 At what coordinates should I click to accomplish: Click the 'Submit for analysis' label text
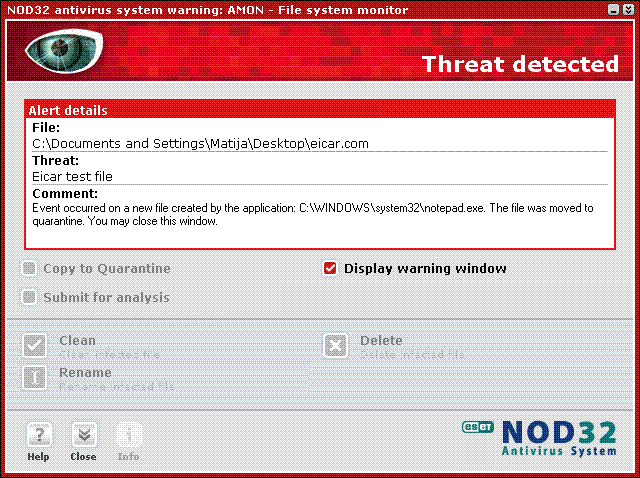(107, 298)
